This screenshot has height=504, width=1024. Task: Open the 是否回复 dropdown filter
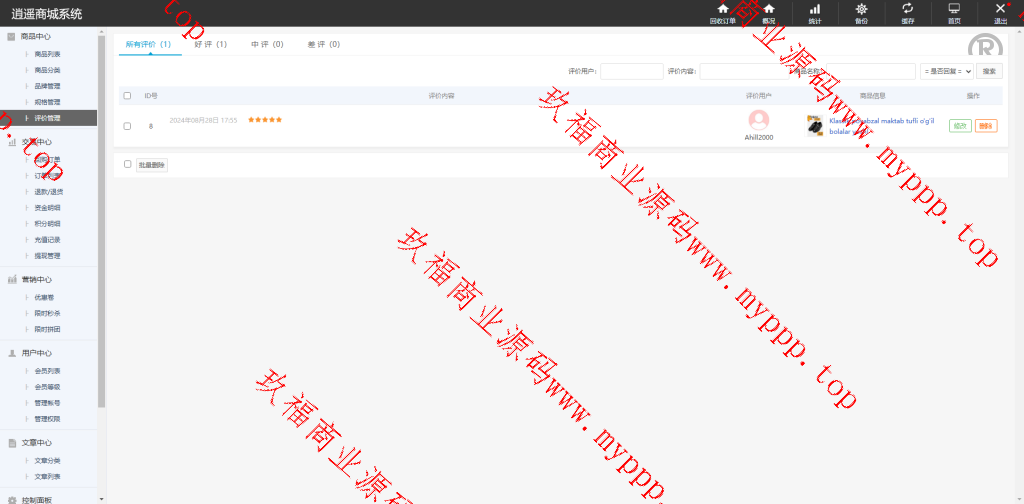point(946,71)
